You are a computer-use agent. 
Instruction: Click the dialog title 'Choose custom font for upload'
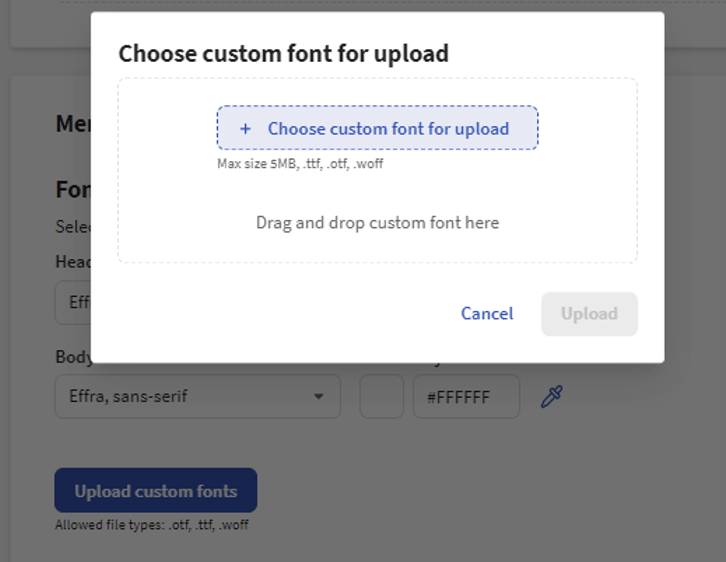[283, 54]
